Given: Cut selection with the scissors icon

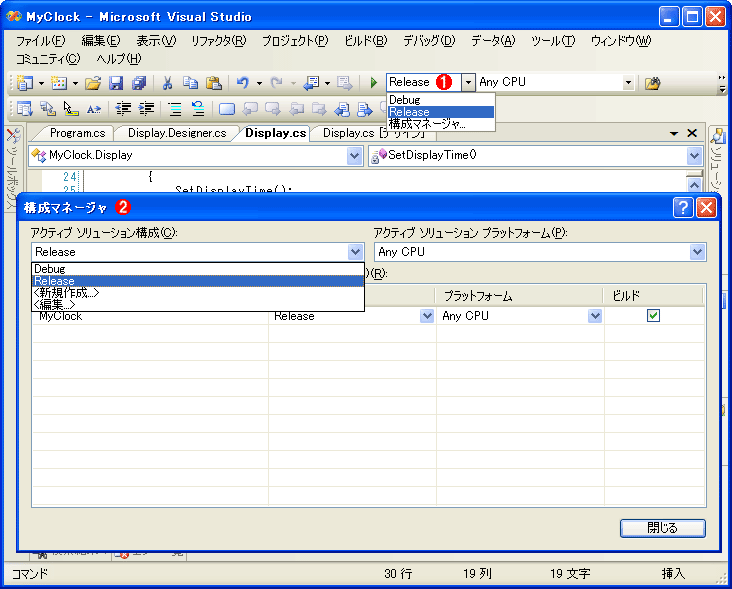Looking at the screenshot, I should [167, 83].
